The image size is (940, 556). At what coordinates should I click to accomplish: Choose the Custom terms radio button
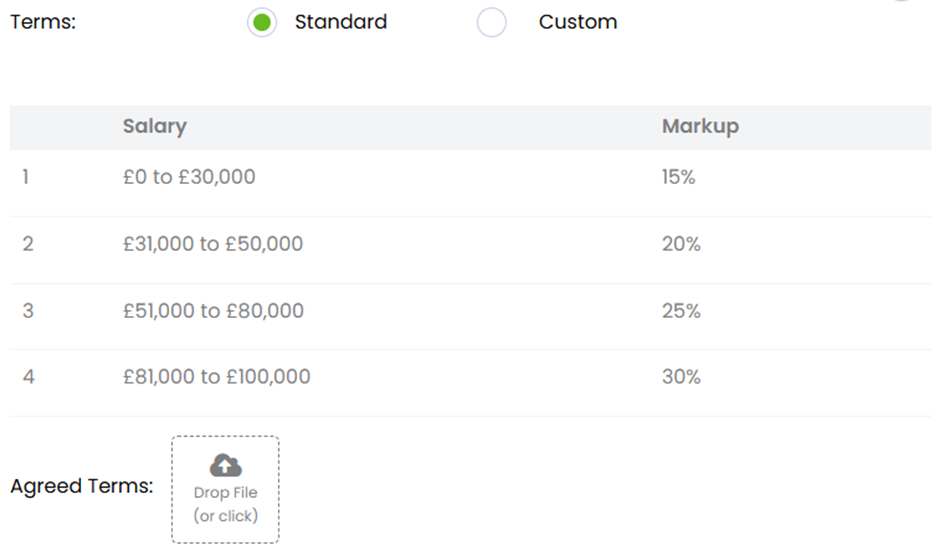pos(492,22)
